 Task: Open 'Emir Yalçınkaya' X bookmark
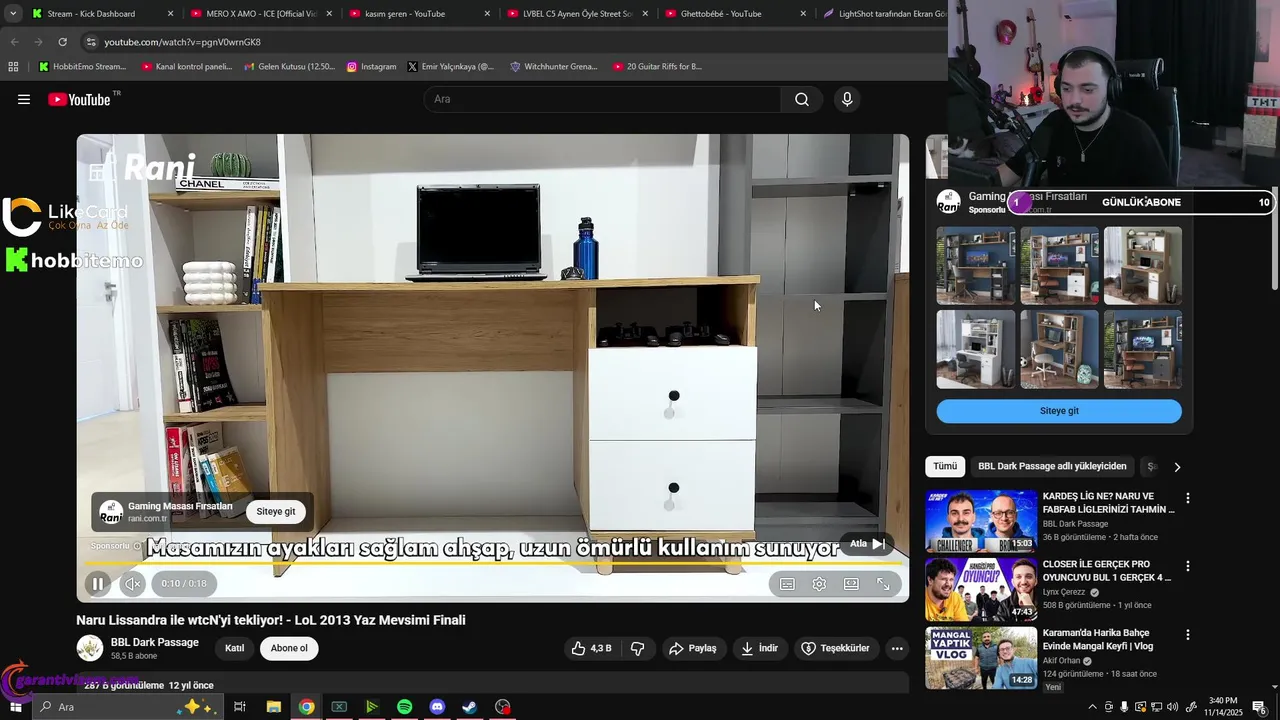click(451, 67)
